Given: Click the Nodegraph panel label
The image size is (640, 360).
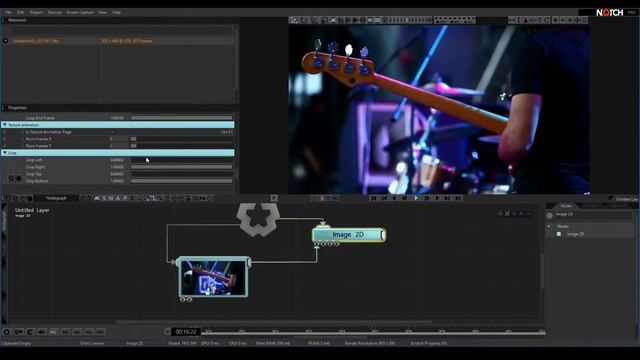Looking at the screenshot, I should pos(56,198).
